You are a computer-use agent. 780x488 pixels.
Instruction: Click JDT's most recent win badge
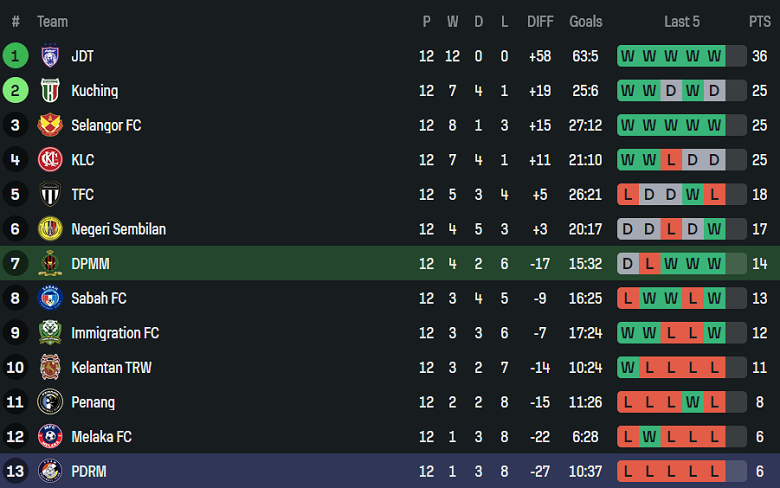point(714,56)
